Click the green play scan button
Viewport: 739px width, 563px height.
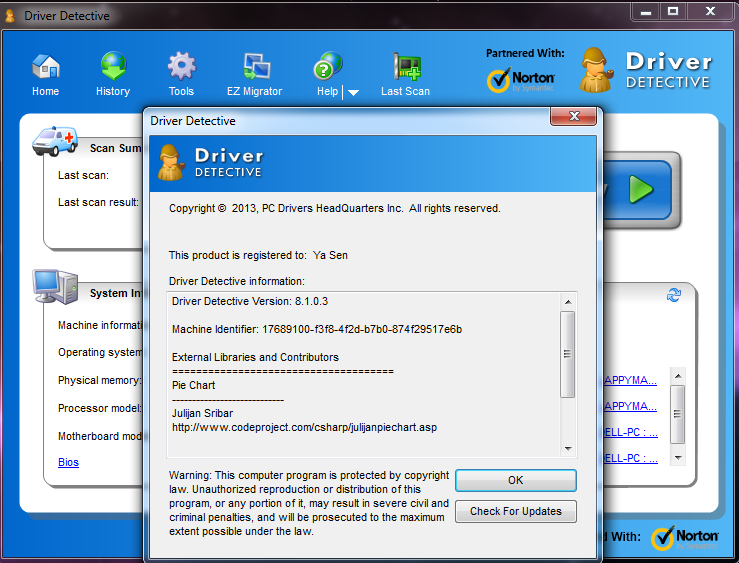641,189
